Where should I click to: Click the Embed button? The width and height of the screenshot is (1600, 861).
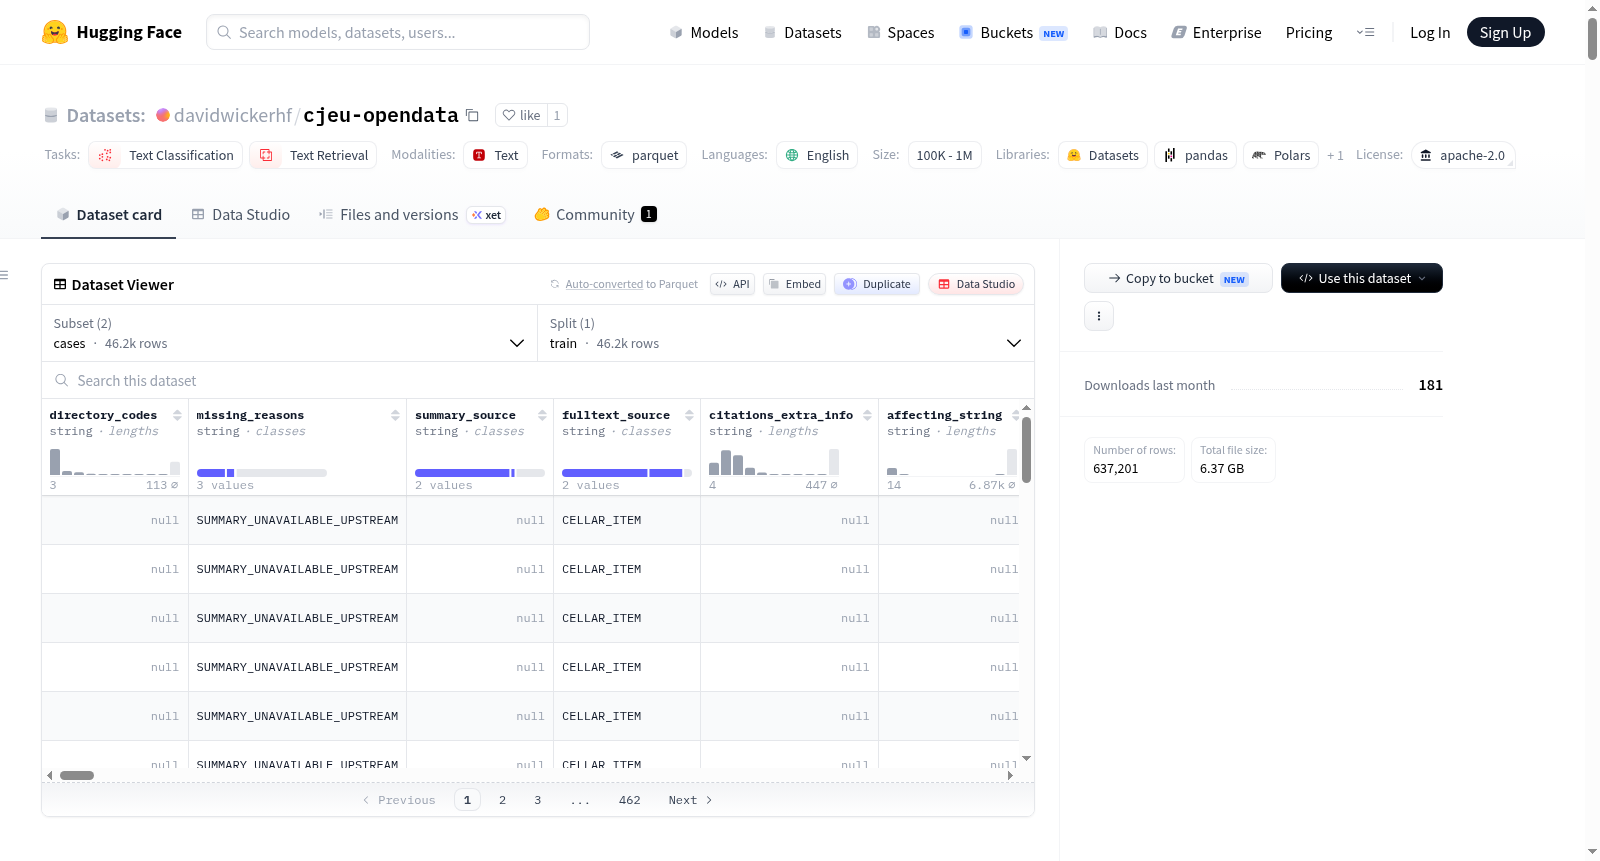click(x=795, y=284)
